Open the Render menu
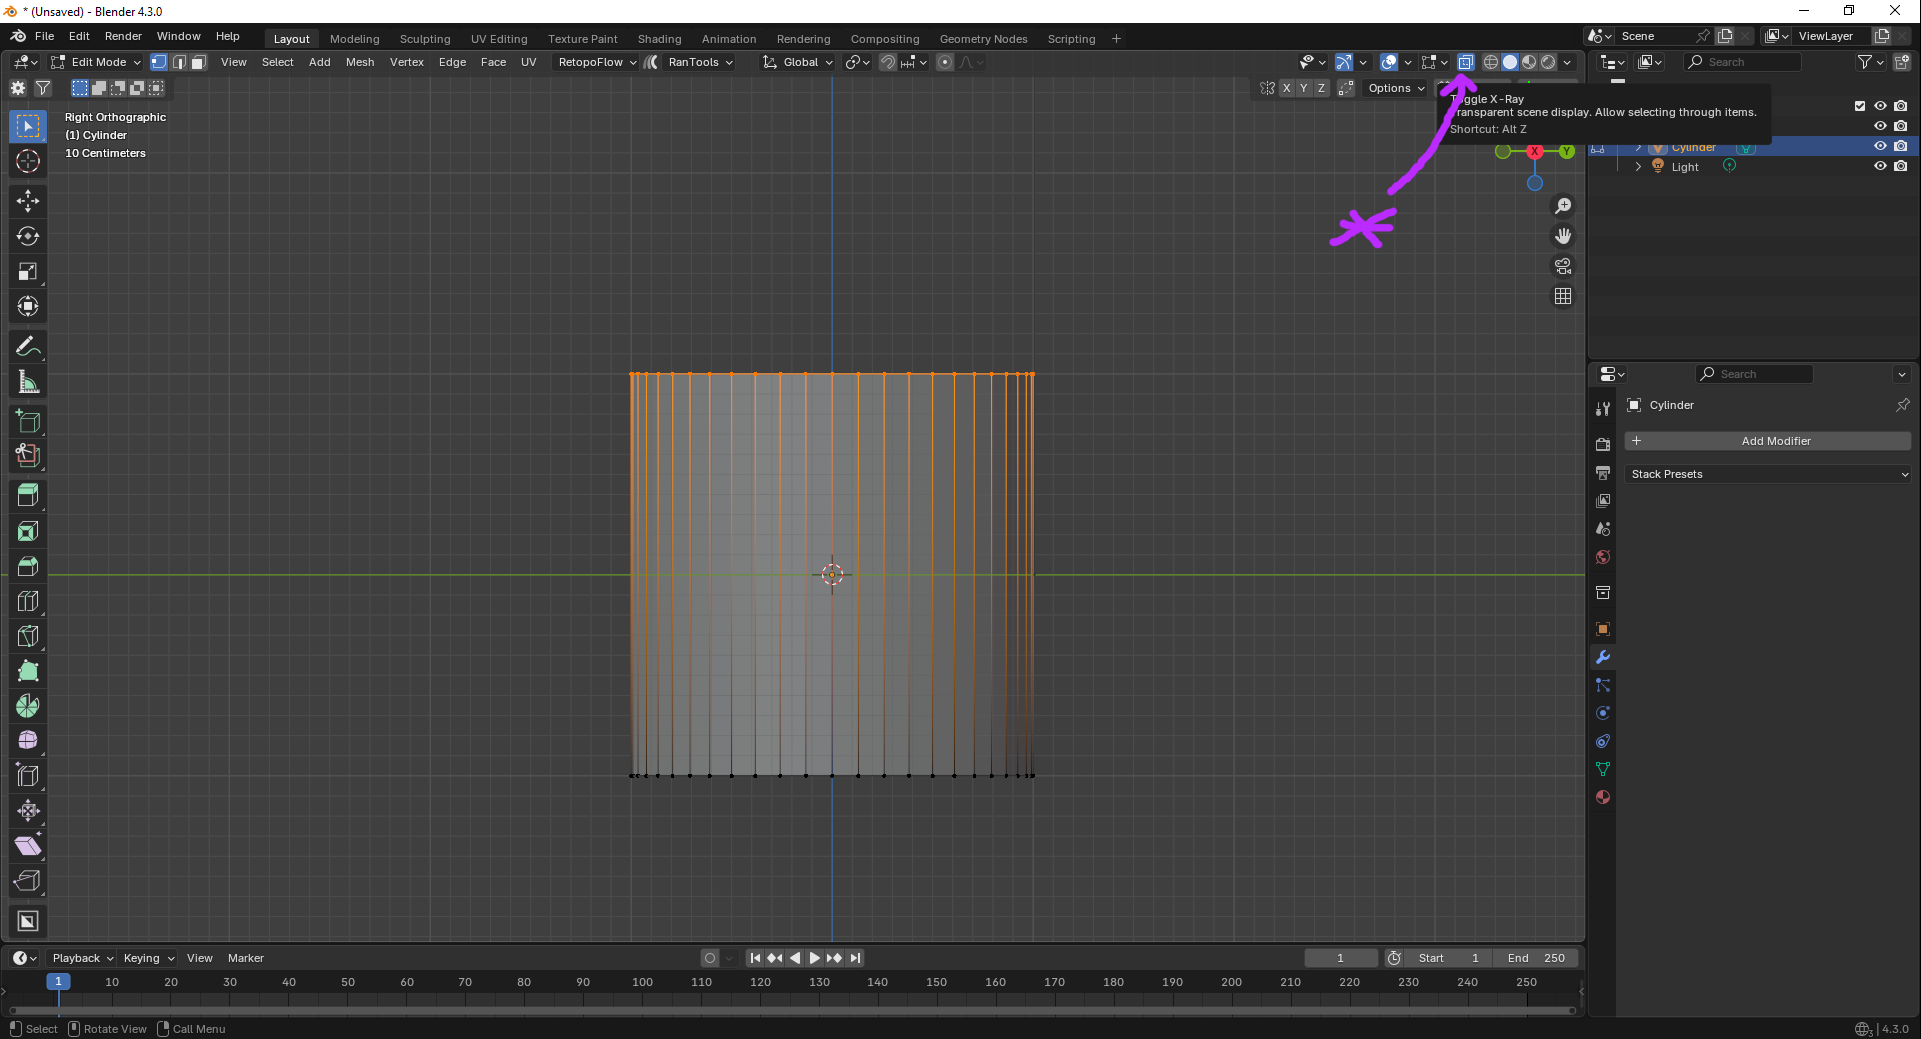Image resolution: width=1921 pixels, height=1039 pixels. tap(123, 36)
